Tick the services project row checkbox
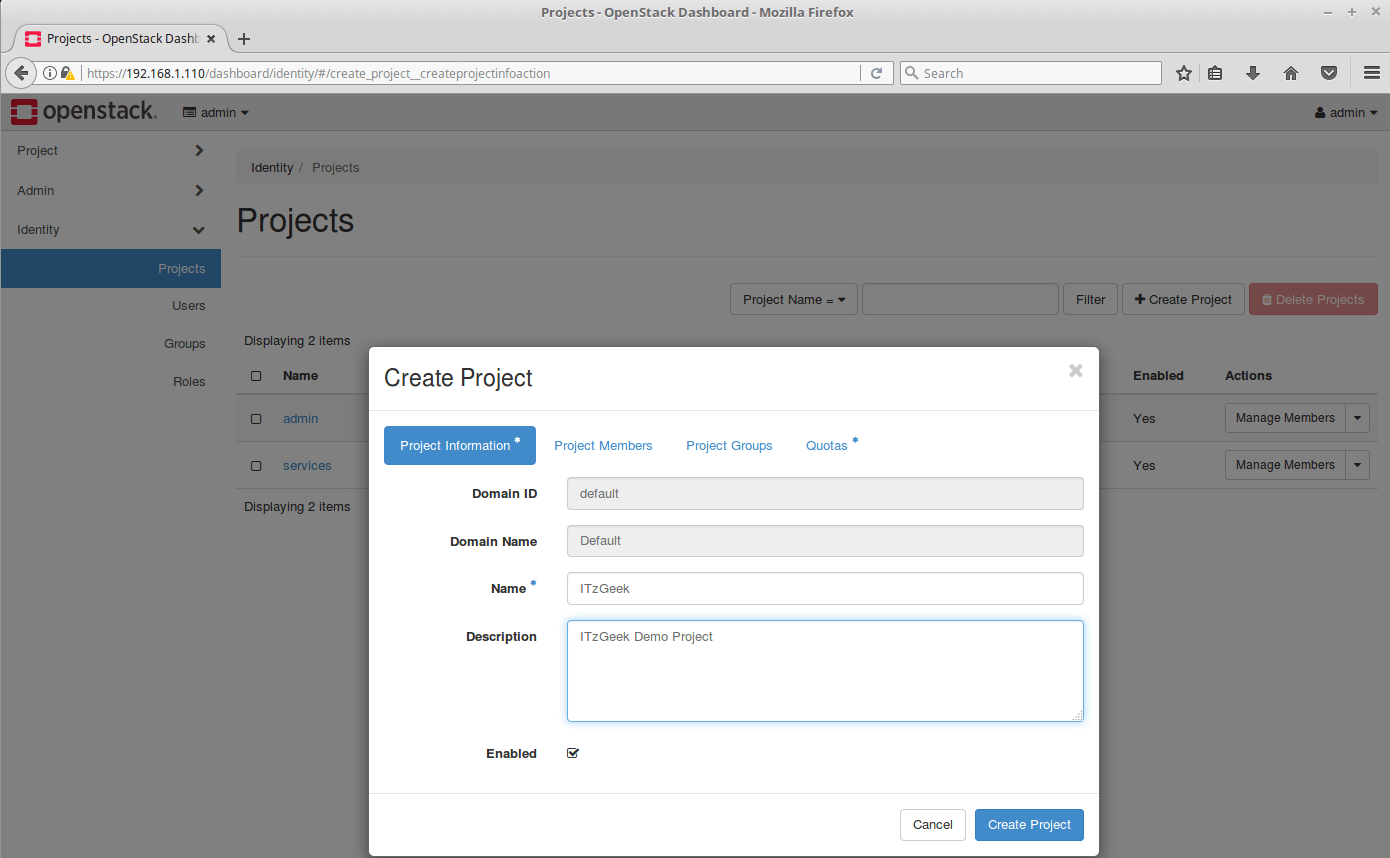1390x858 pixels. pyautogui.click(x=256, y=466)
